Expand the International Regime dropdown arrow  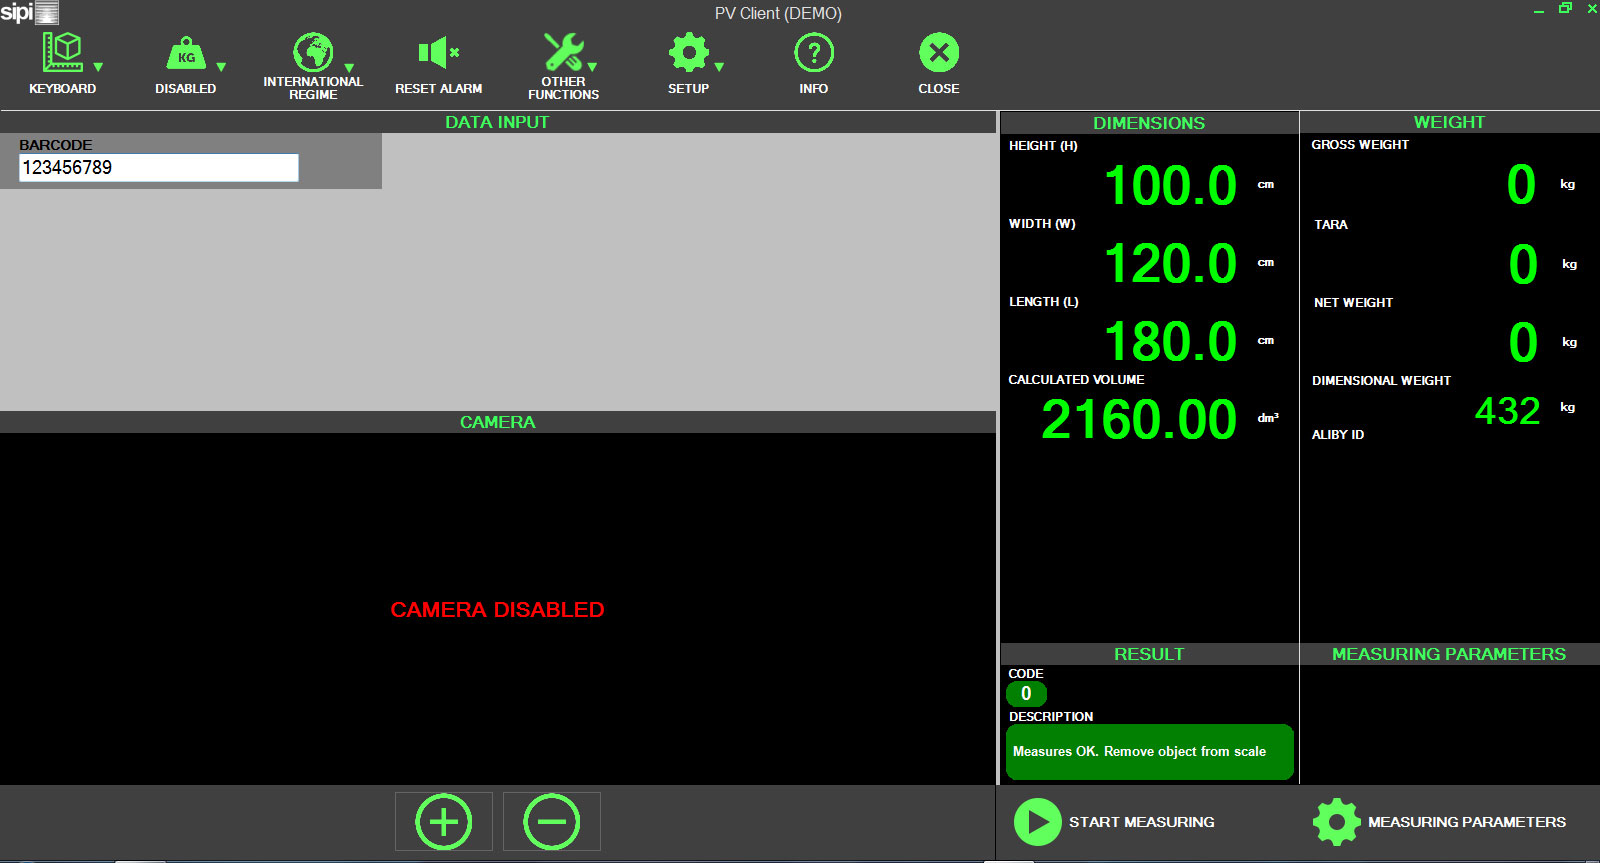coord(349,68)
